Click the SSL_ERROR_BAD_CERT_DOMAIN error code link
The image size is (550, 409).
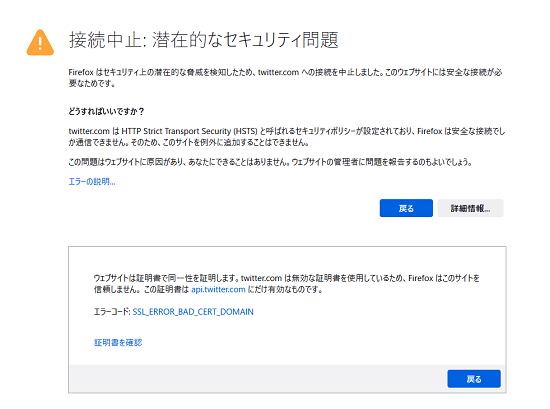(x=193, y=311)
